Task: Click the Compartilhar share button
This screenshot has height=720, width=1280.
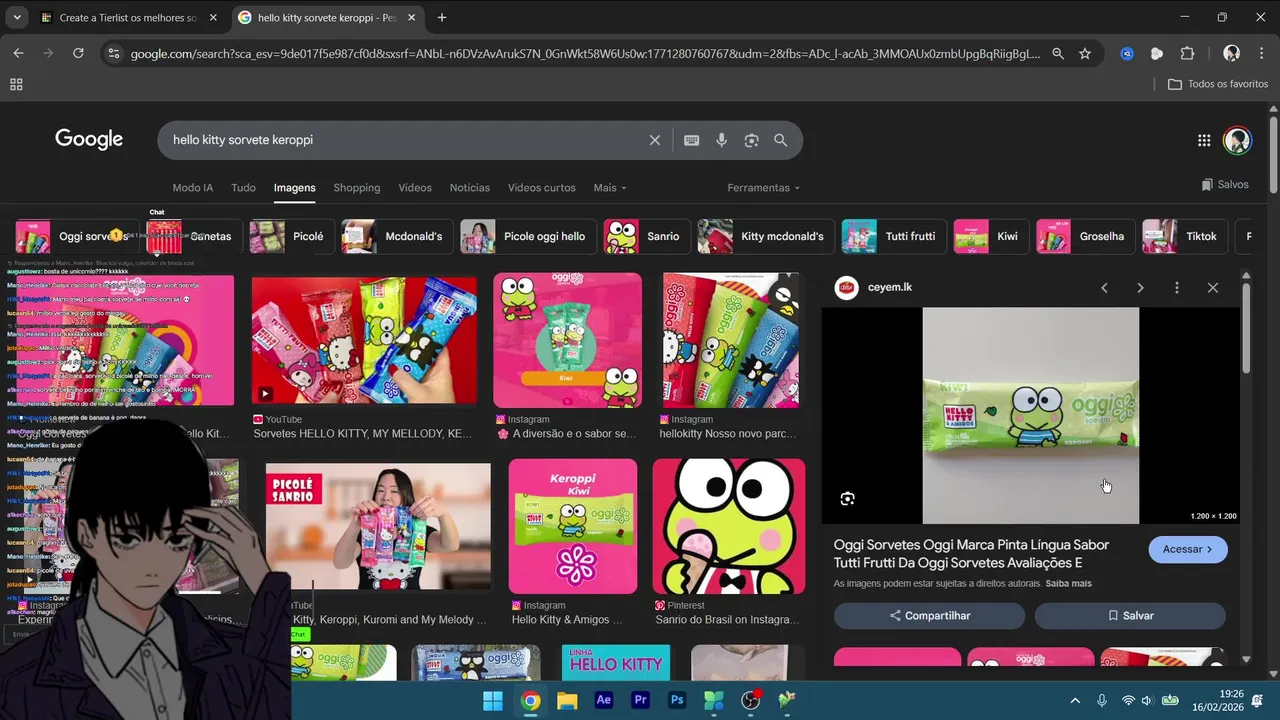Action: click(x=929, y=616)
